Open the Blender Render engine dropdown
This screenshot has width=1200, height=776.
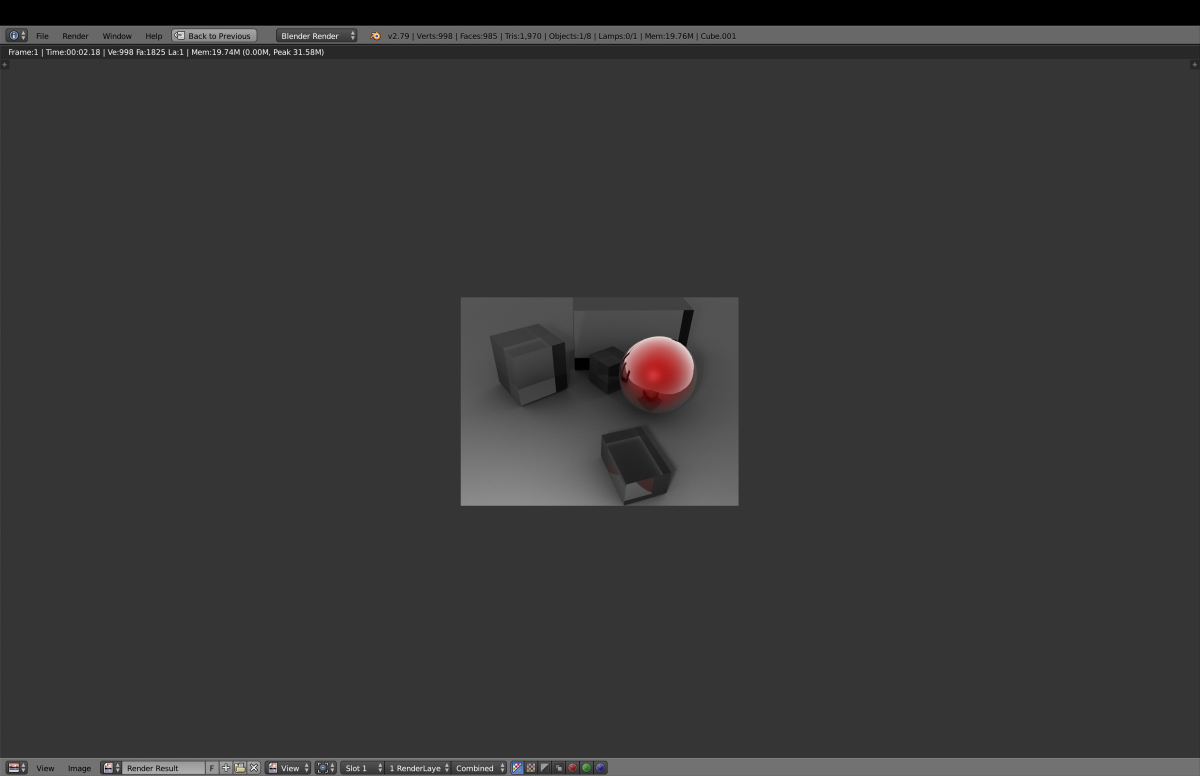[316, 36]
